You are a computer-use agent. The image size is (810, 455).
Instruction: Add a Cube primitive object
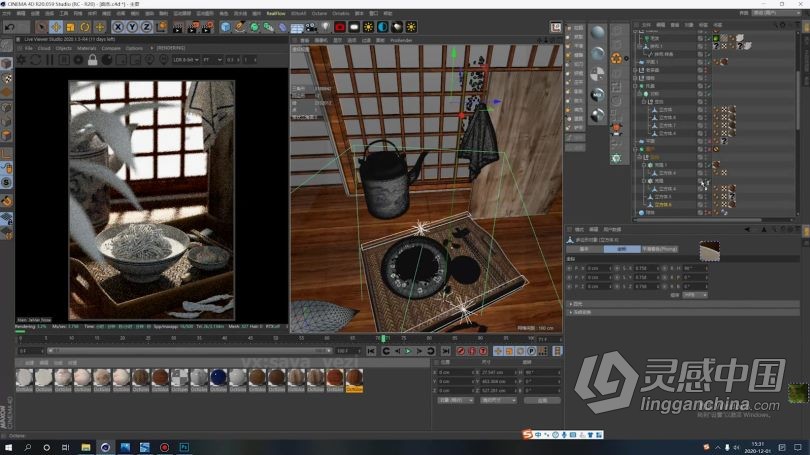pos(225,27)
